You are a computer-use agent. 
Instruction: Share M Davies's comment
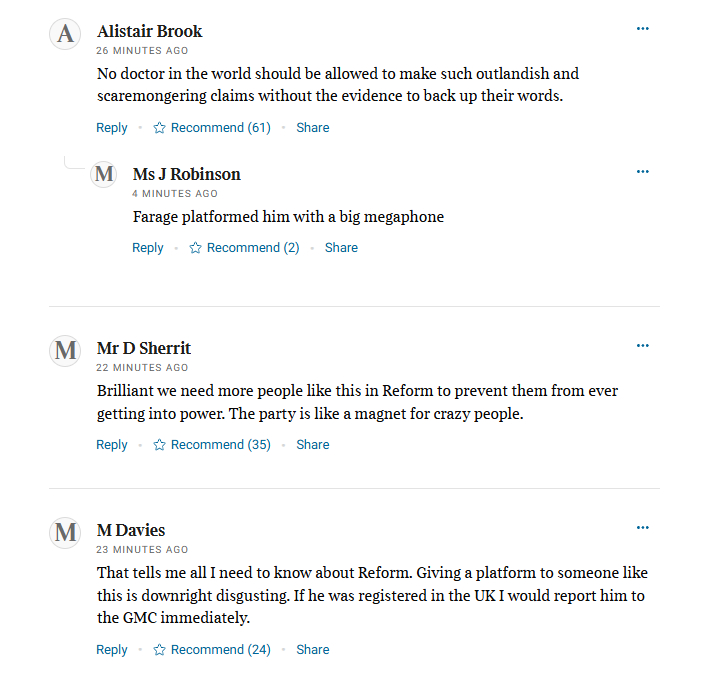(x=312, y=650)
